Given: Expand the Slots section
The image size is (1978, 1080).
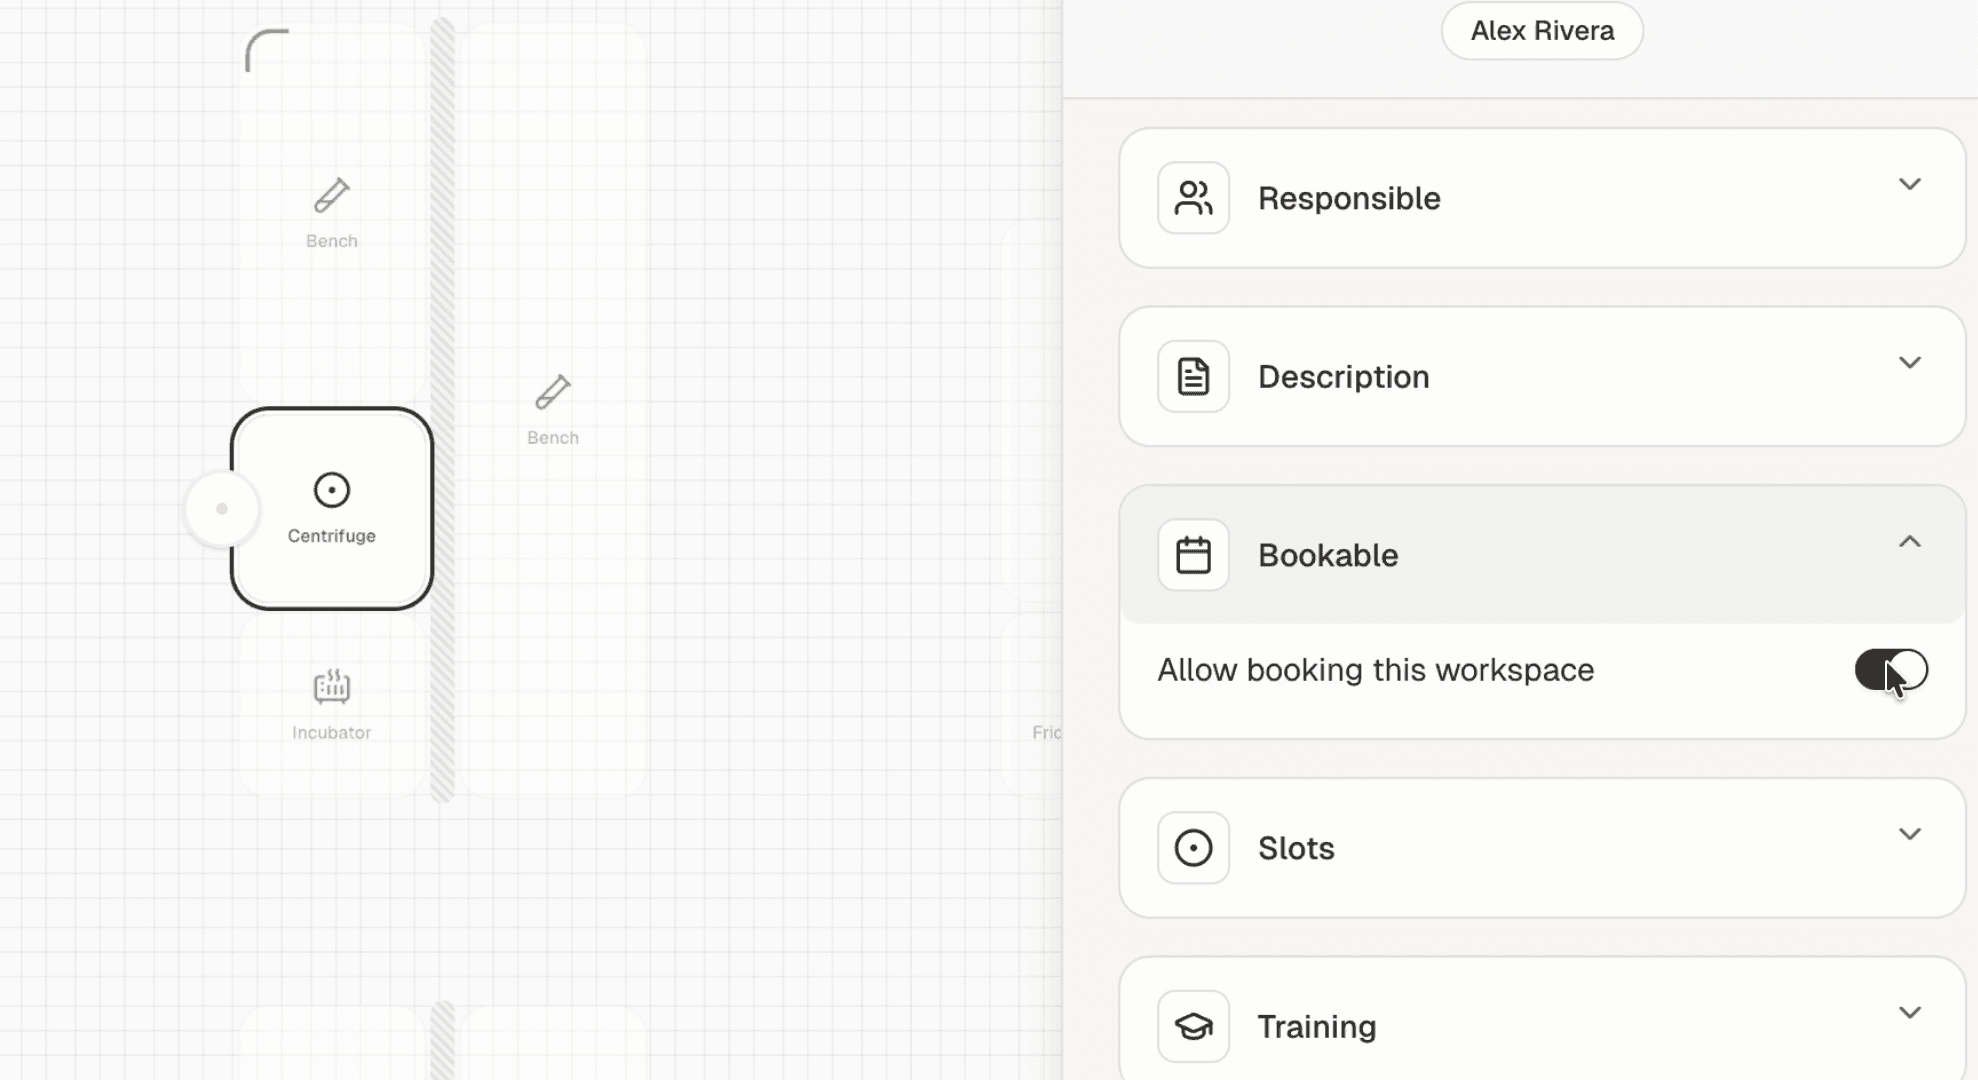Looking at the screenshot, I should (x=1911, y=833).
